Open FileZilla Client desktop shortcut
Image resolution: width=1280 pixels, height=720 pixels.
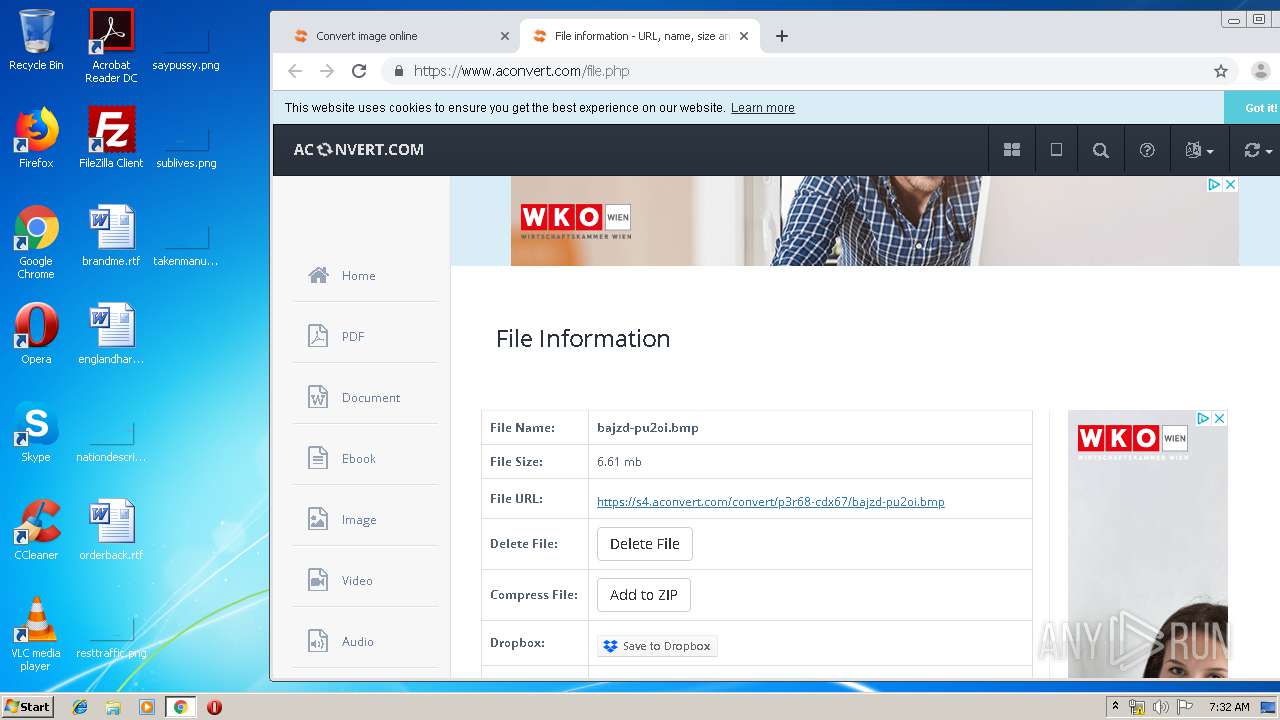111,138
